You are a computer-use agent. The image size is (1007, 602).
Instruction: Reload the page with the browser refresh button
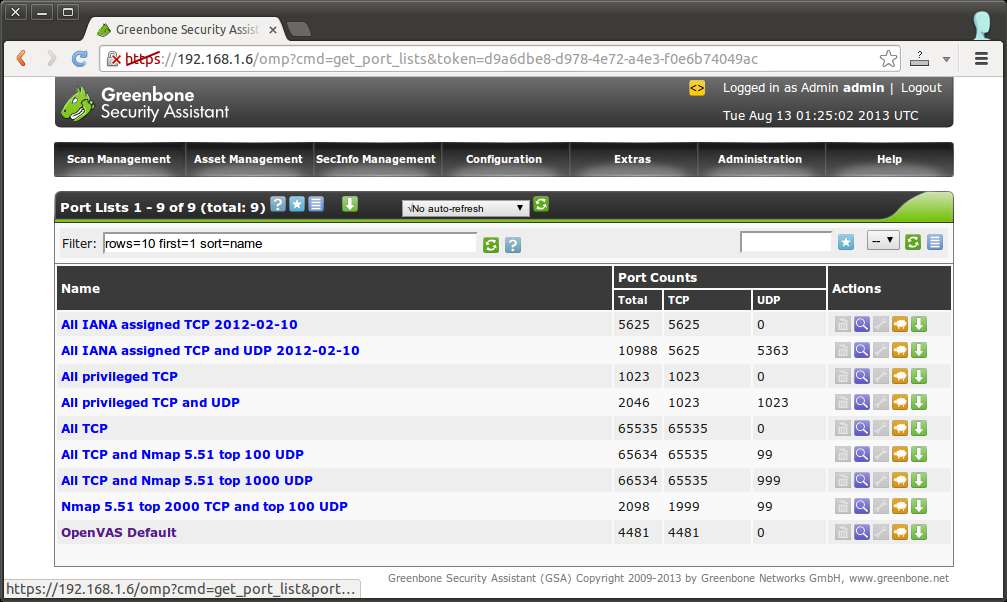coord(80,58)
